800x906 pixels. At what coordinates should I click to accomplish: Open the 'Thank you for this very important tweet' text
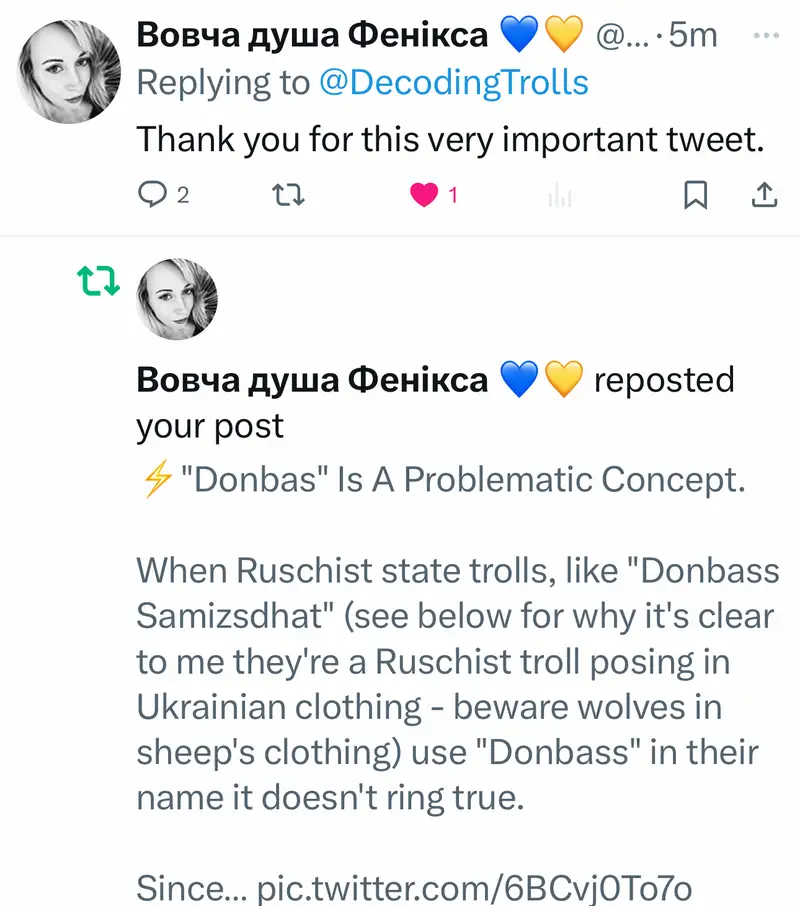[x=450, y=139]
